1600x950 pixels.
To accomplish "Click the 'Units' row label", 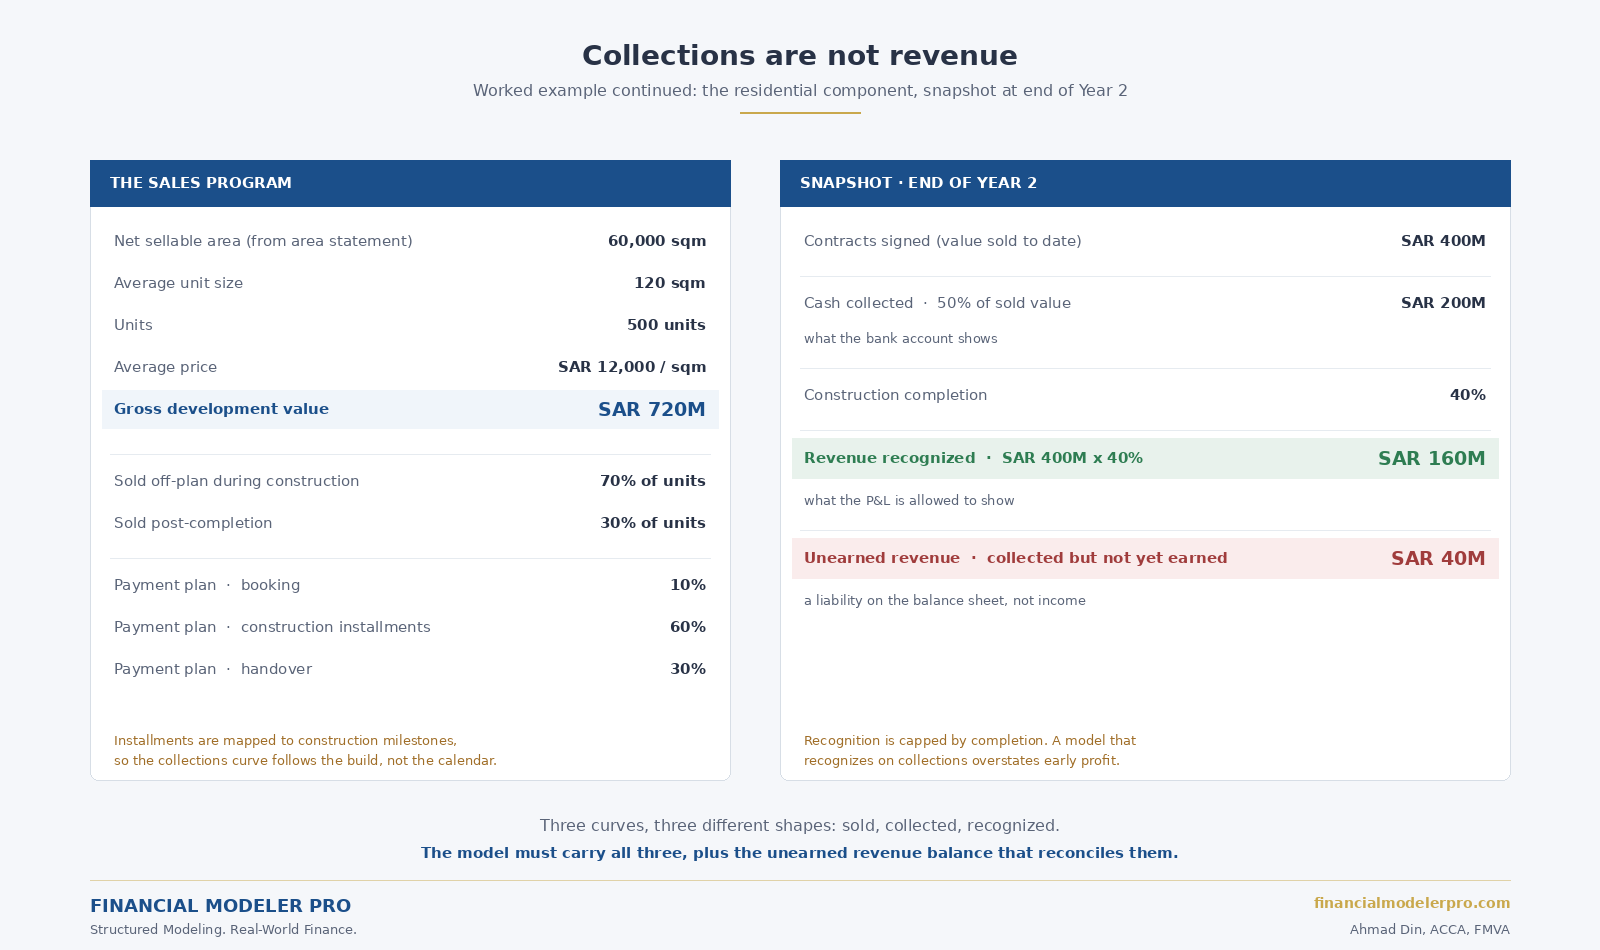I will [133, 325].
